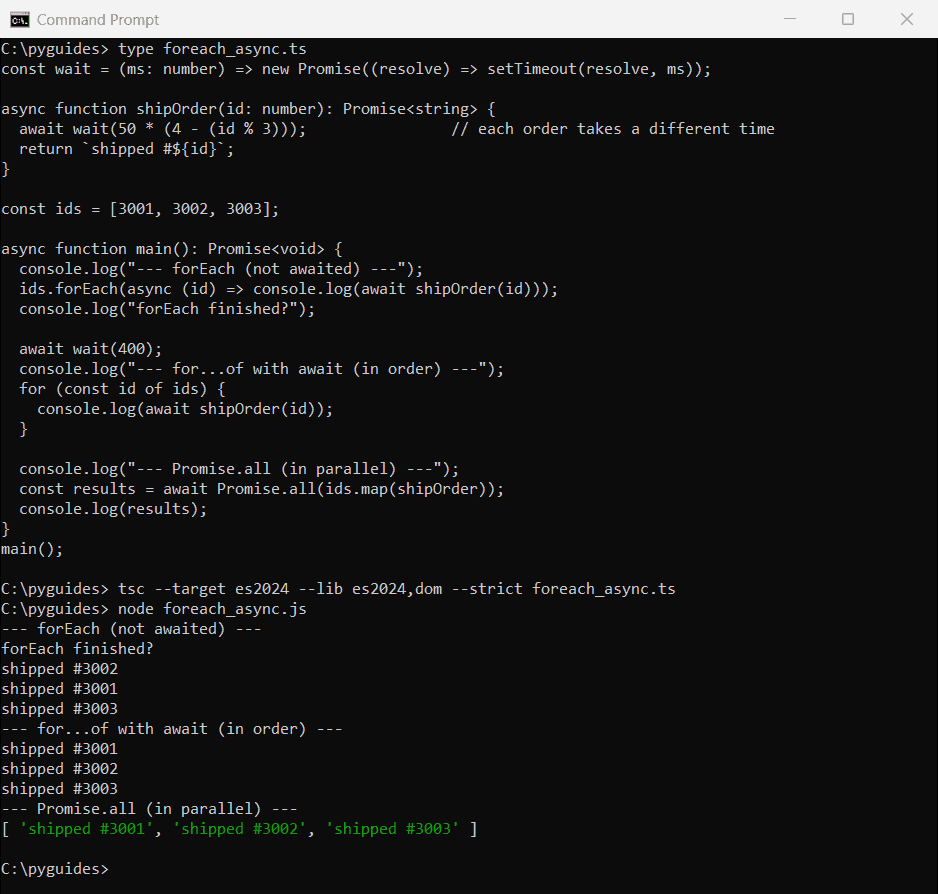This screenshot has height=894, width=938.
Task: Click the comment 'each order takes a different time'
Action: point(613,129)
